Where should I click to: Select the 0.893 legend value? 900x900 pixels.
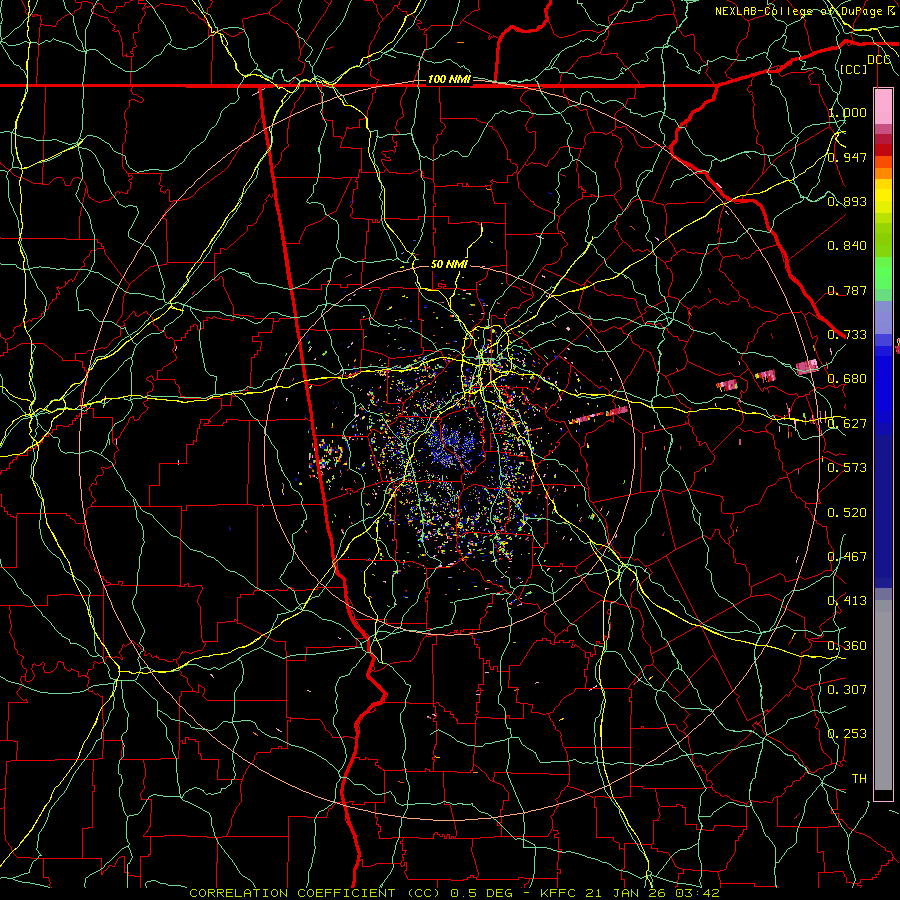tap(847, 201)
